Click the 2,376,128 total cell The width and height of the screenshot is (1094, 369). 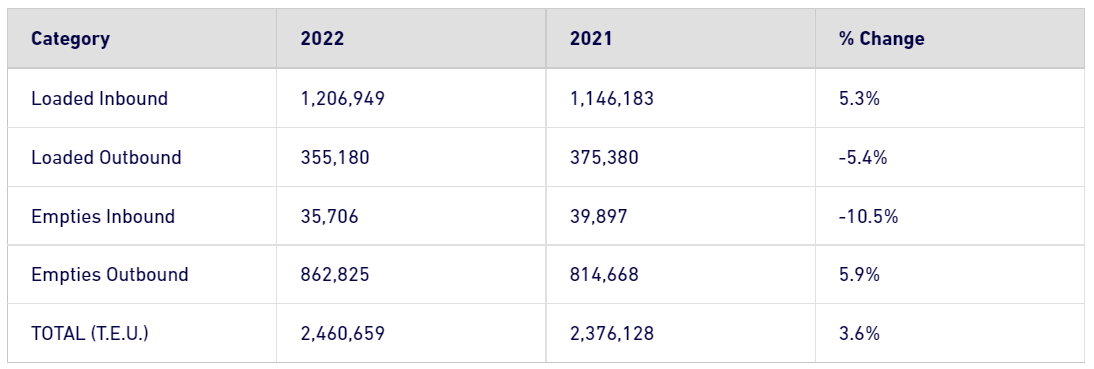(x=612, y=333)
